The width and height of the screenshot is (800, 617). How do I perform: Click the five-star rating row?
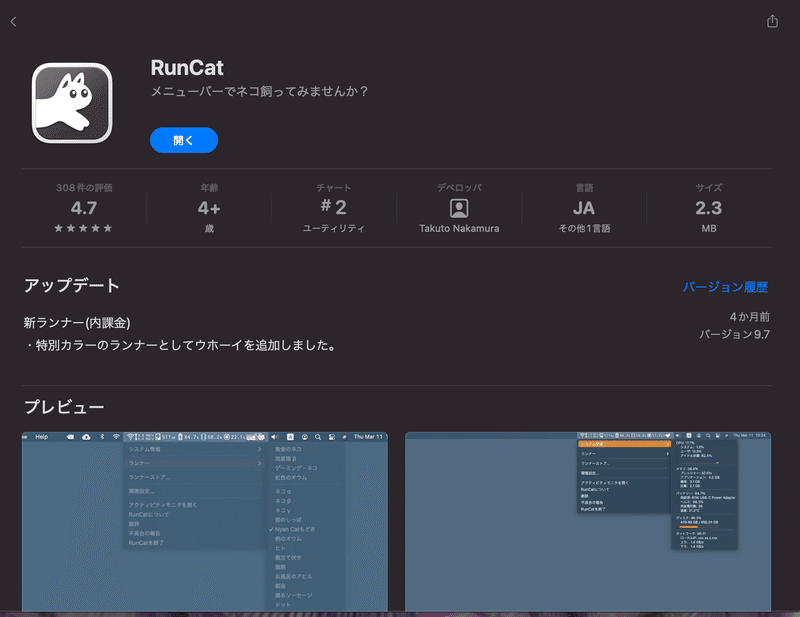(83, 228)
